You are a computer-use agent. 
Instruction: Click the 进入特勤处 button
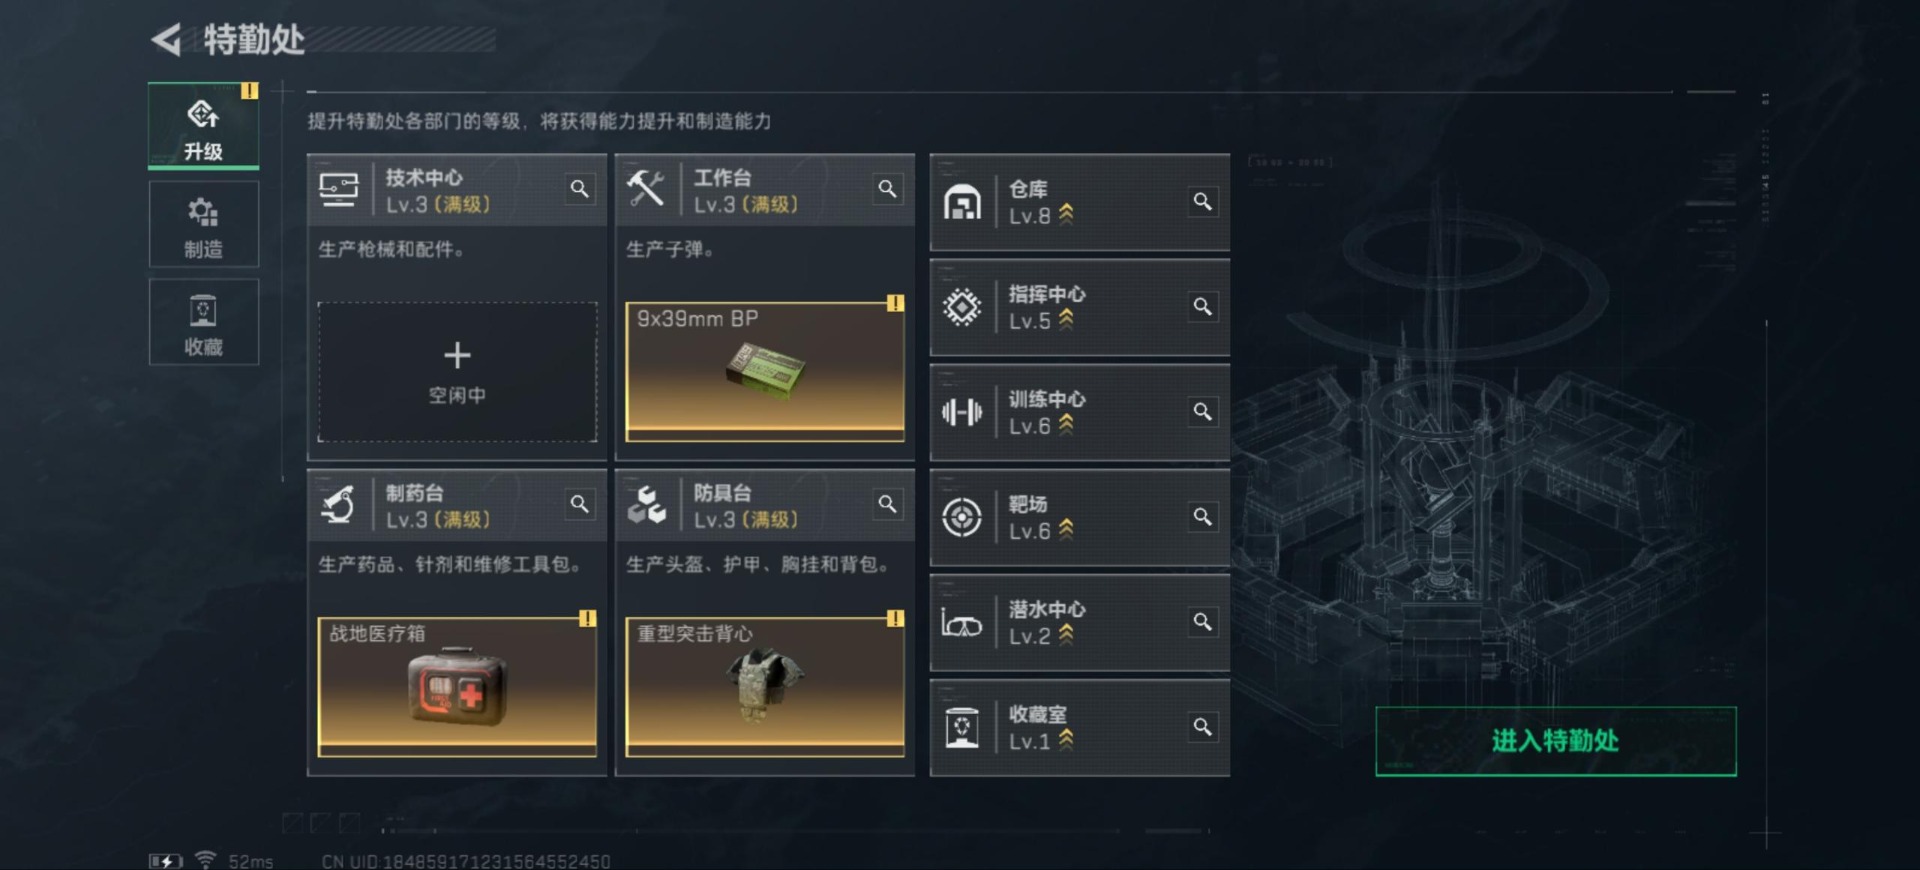(x=1555, y=741)
